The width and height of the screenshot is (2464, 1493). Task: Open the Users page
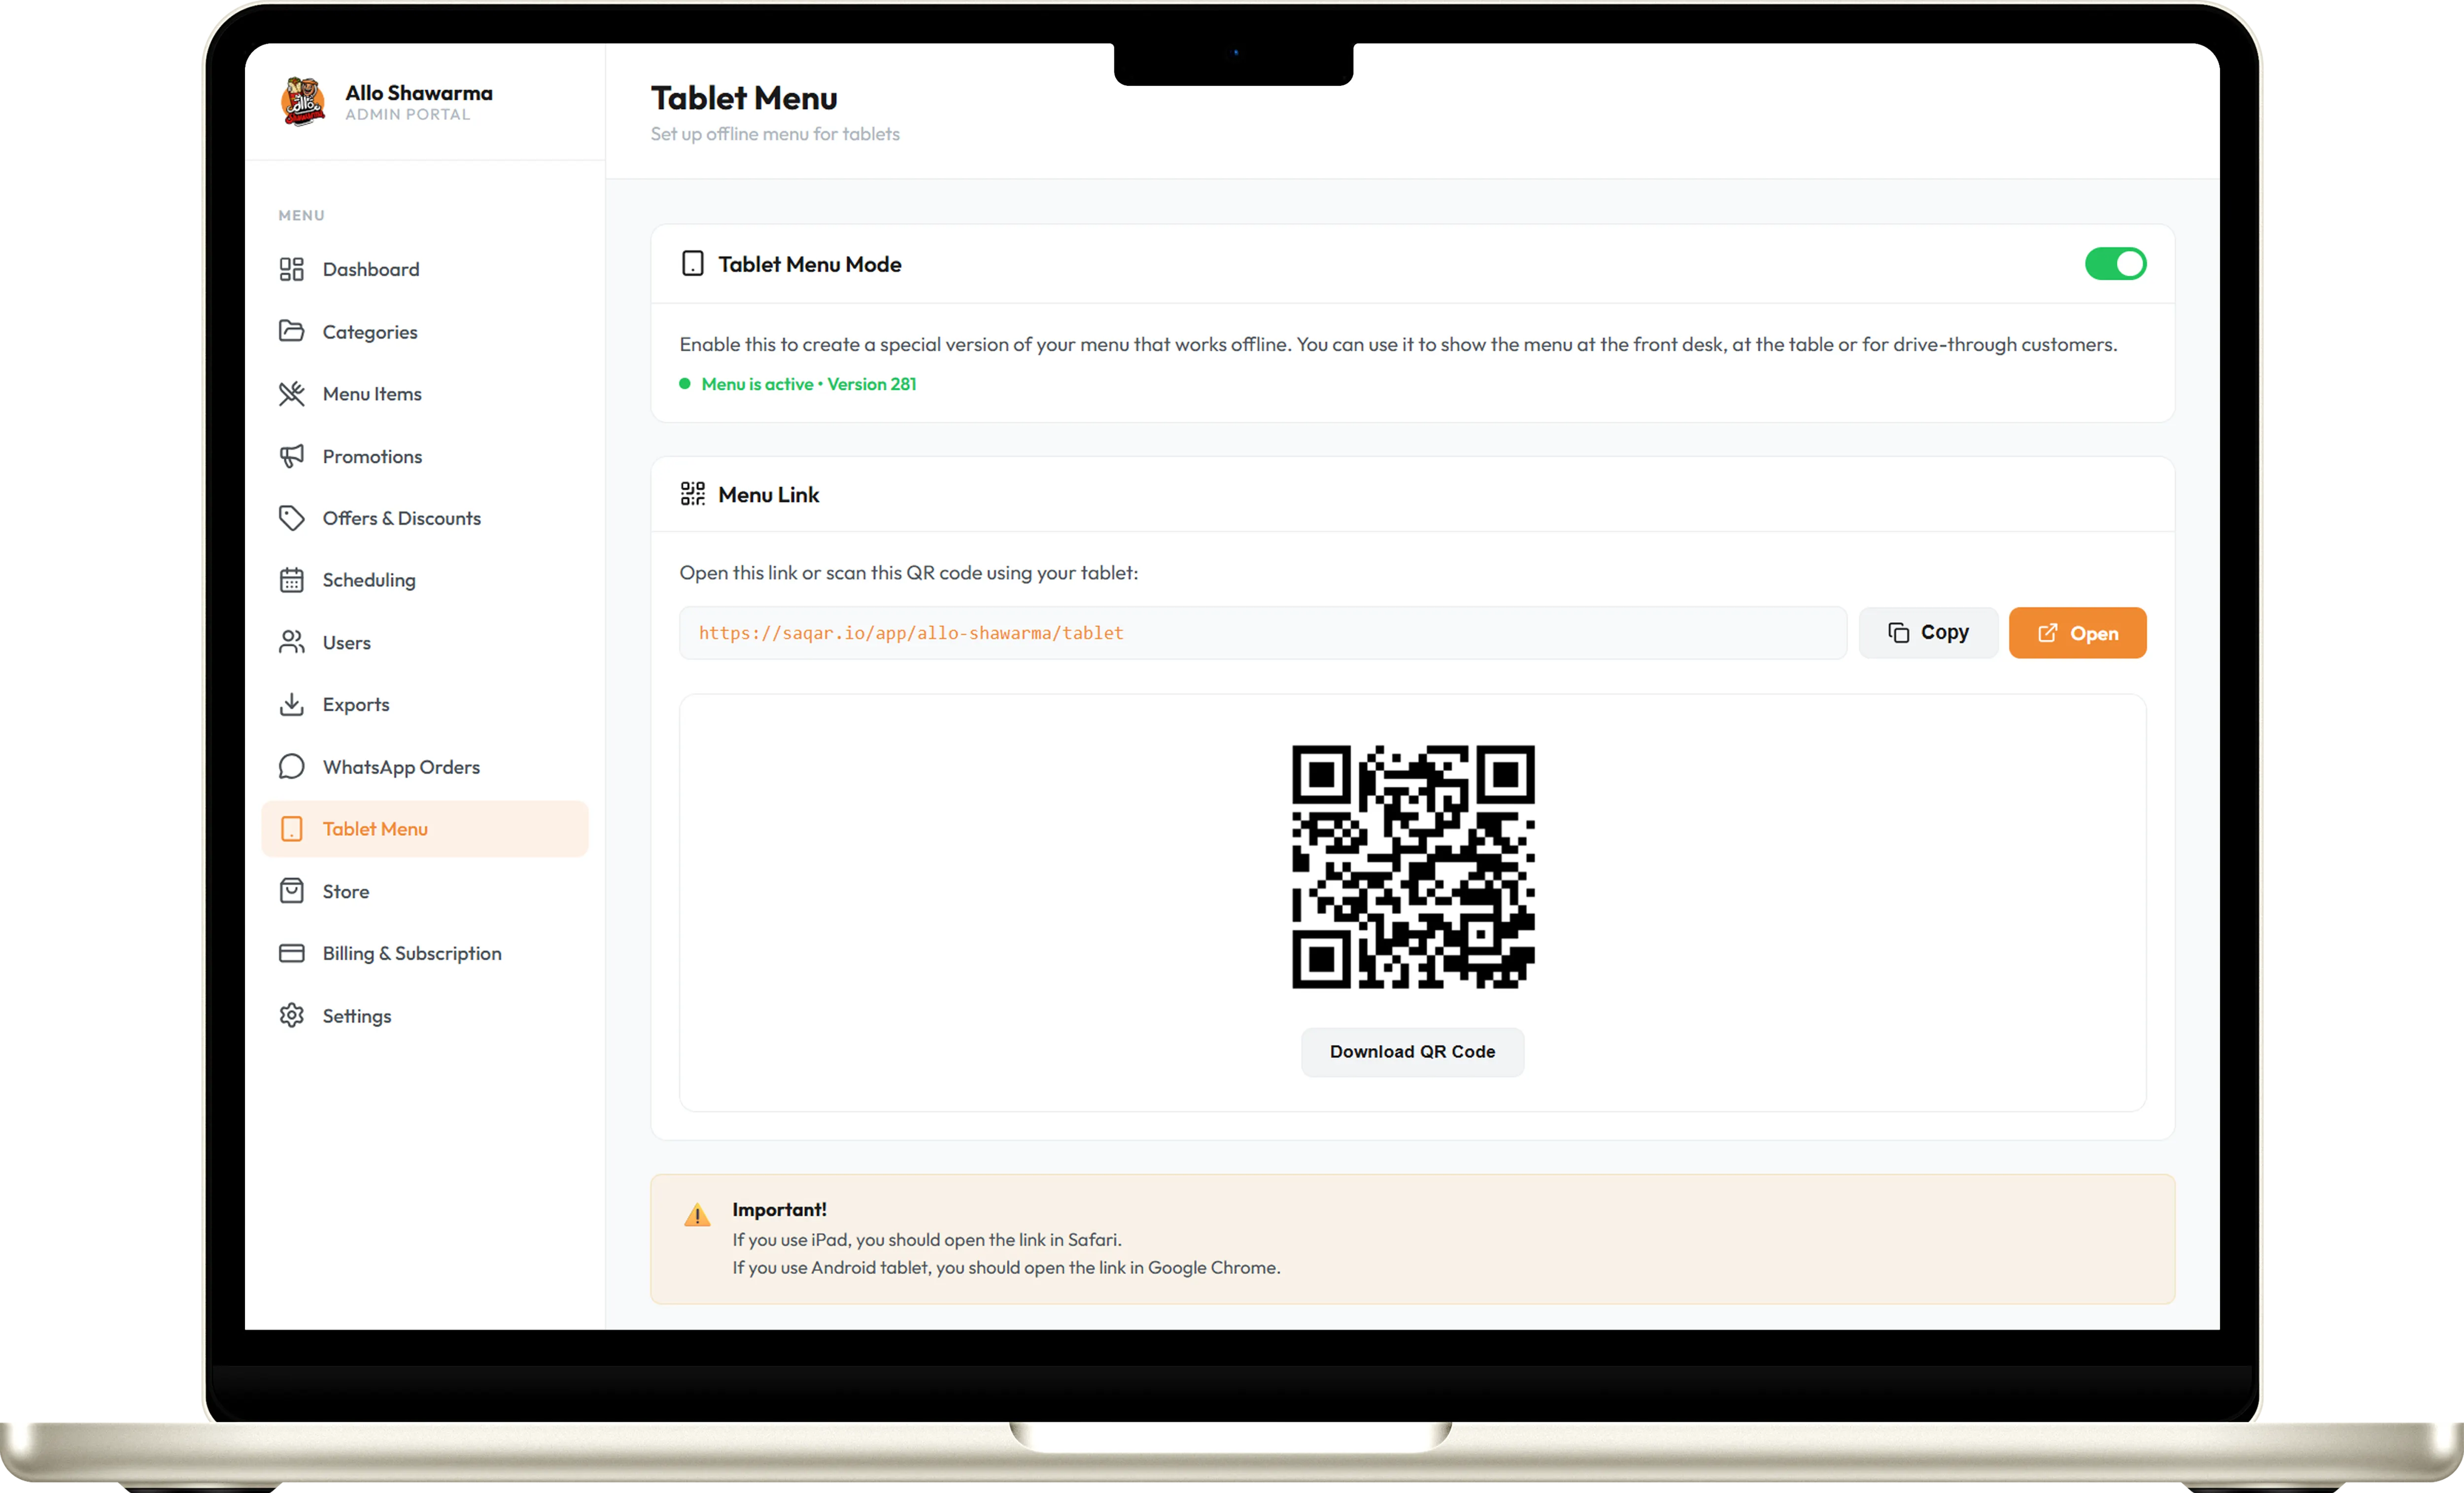tap(424, 642)
